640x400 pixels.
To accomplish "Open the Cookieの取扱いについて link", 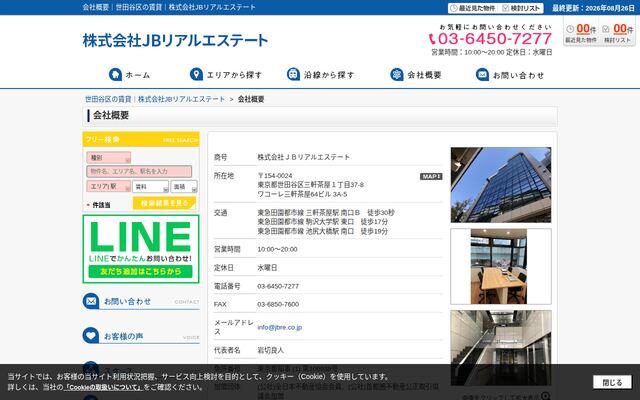I will coord(103,387).
